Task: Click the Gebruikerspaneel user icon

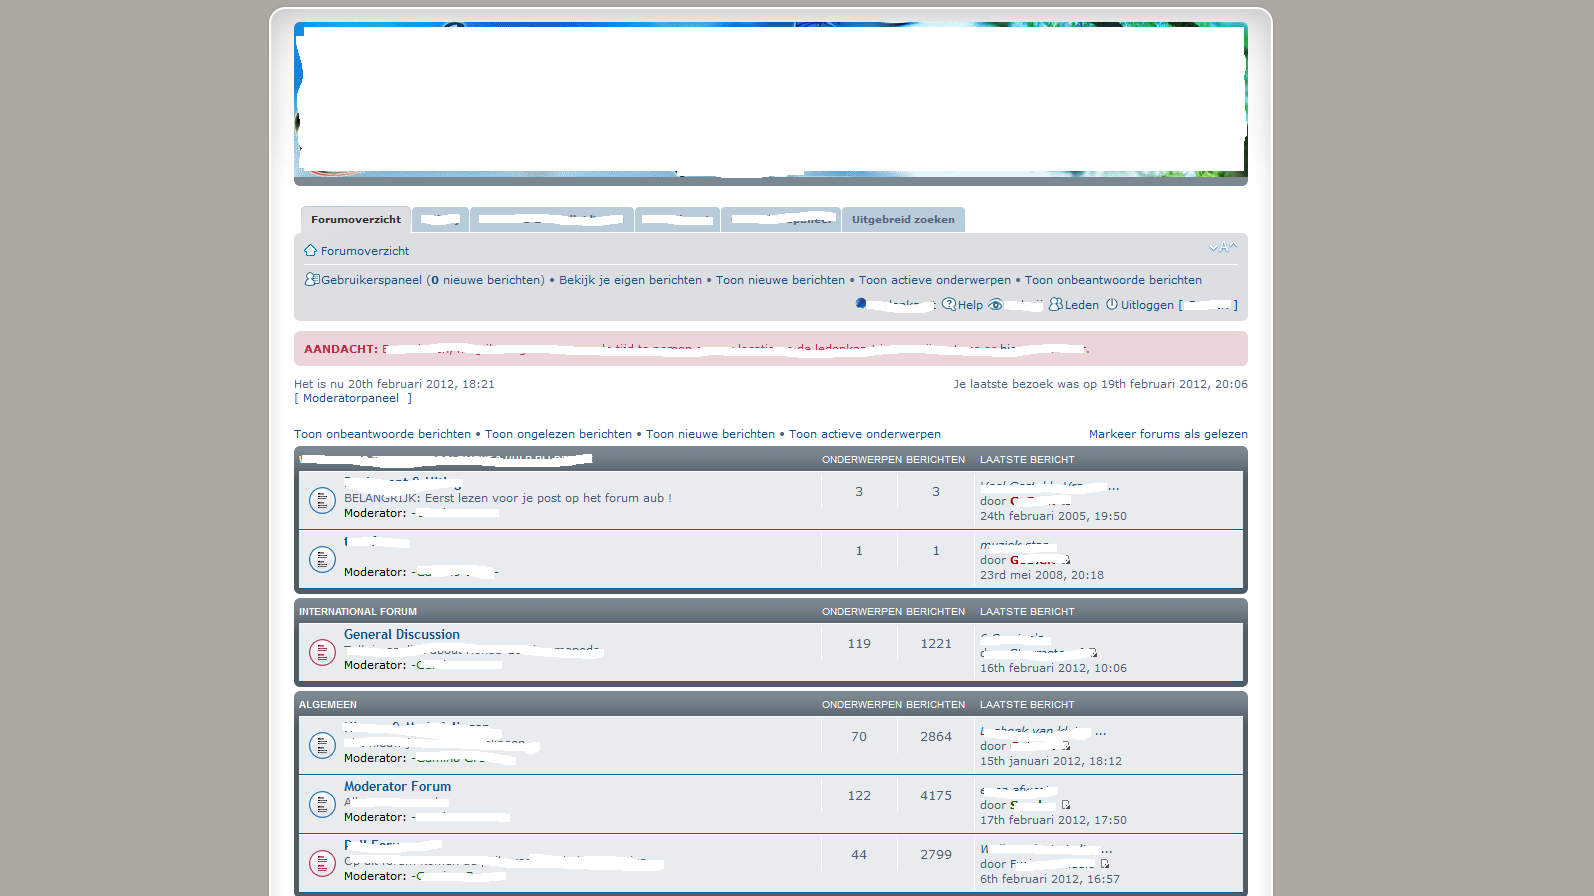Action: pos(312,279)
